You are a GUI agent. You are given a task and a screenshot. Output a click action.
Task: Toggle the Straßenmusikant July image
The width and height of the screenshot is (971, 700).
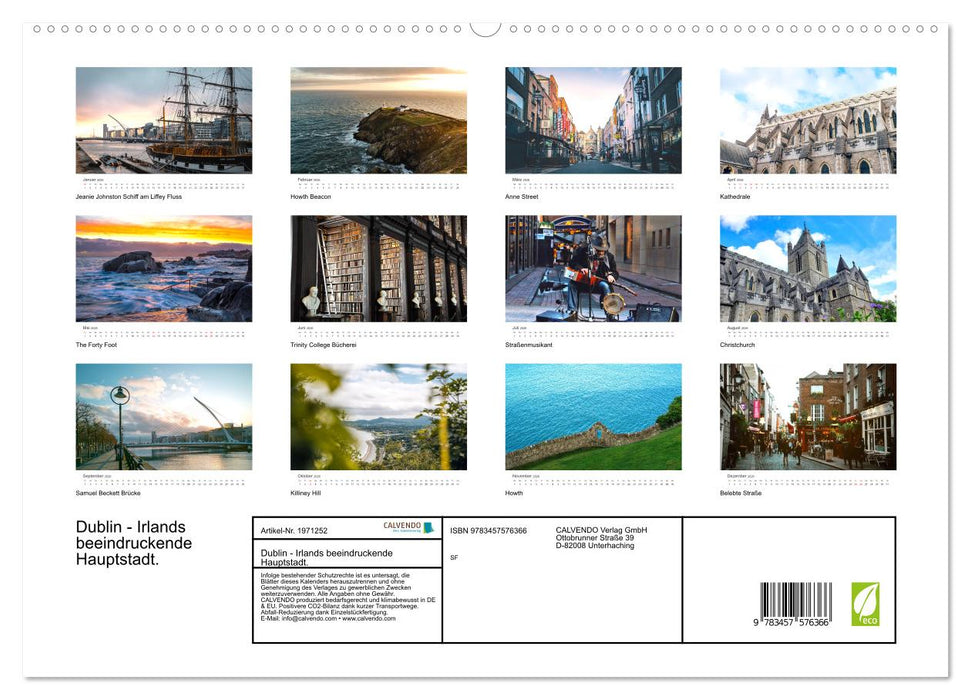[x=592, y=268]
